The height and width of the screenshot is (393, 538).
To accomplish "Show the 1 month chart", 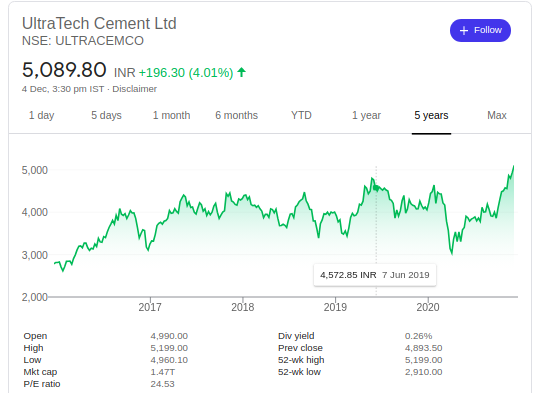I will [172, 115].
